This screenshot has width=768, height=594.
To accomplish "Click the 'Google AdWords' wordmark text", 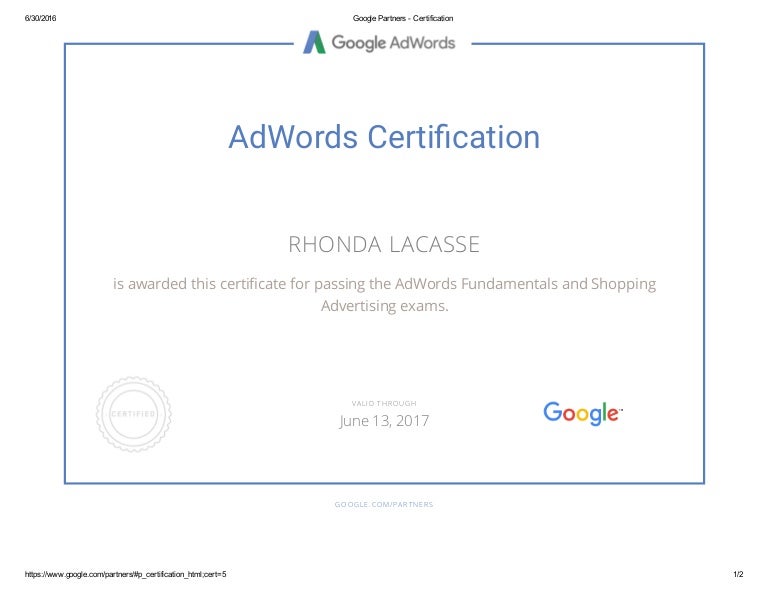I will click(x=393, y=43).
